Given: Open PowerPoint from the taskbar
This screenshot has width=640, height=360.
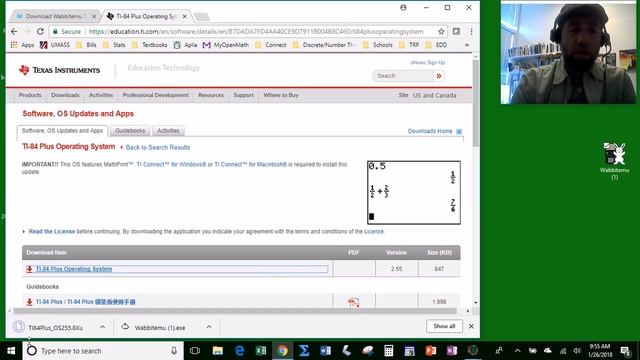Looking at the screenshot, I should [x=431, y=351].
